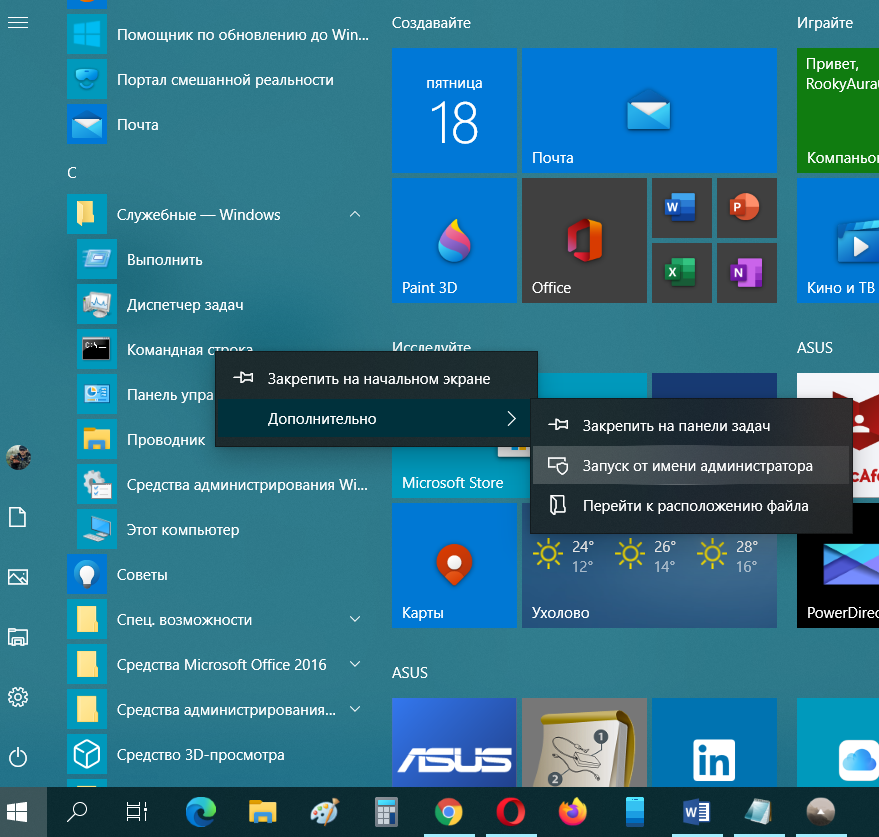Open the LinkedIn tile
Viewport: 879px width, 837px height.
pos(714,762)
